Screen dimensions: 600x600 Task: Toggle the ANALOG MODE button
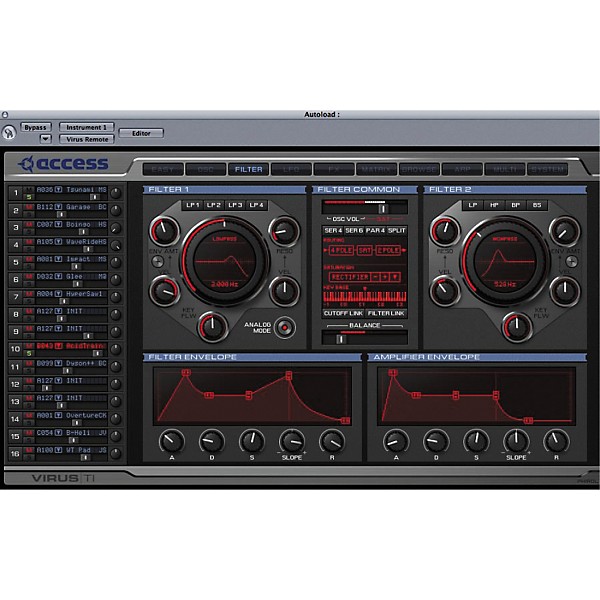pyautogui.click(x=284, y=328)
